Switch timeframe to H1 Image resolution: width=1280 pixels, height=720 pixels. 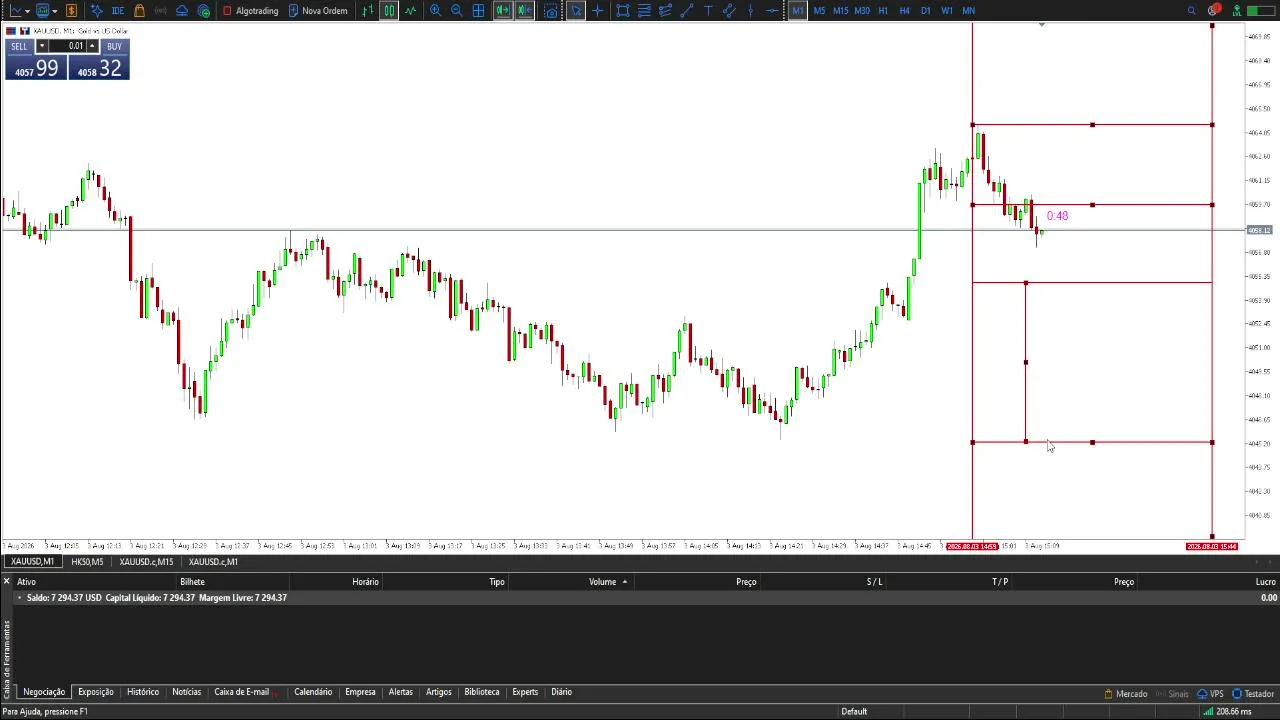[x=883, y=10]
